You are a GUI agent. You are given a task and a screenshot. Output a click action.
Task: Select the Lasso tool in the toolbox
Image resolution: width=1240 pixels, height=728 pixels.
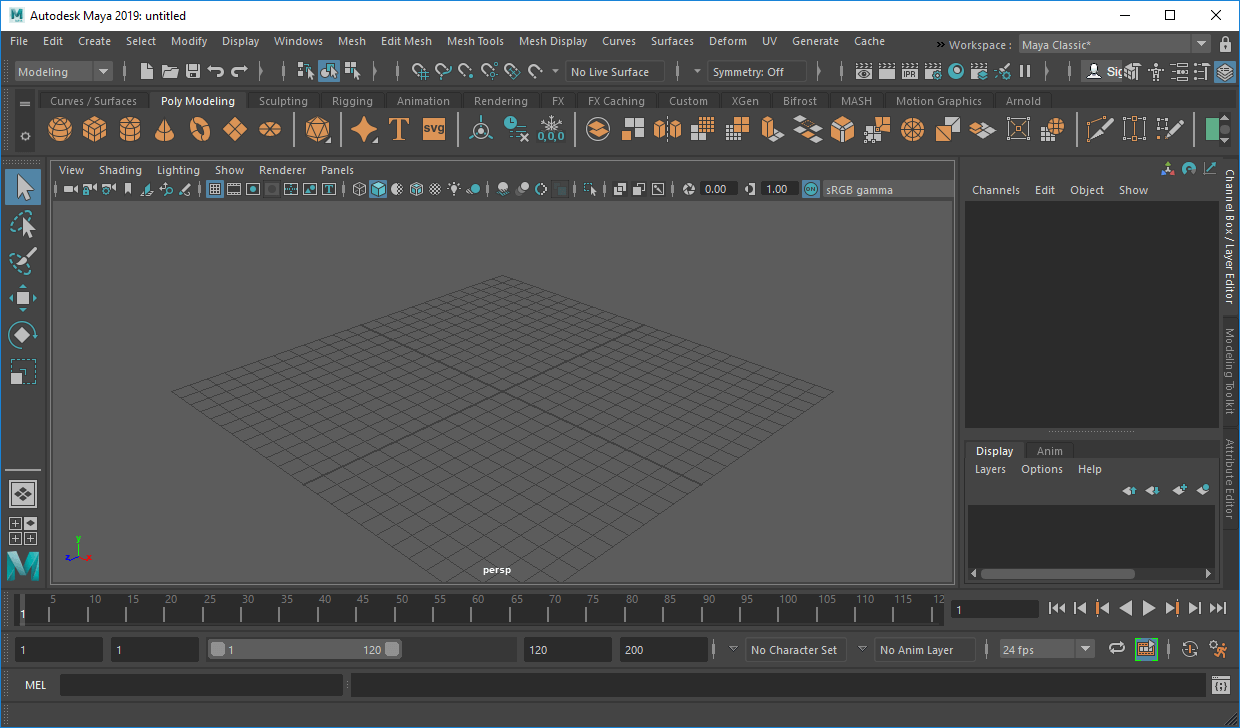pos(23,224)
